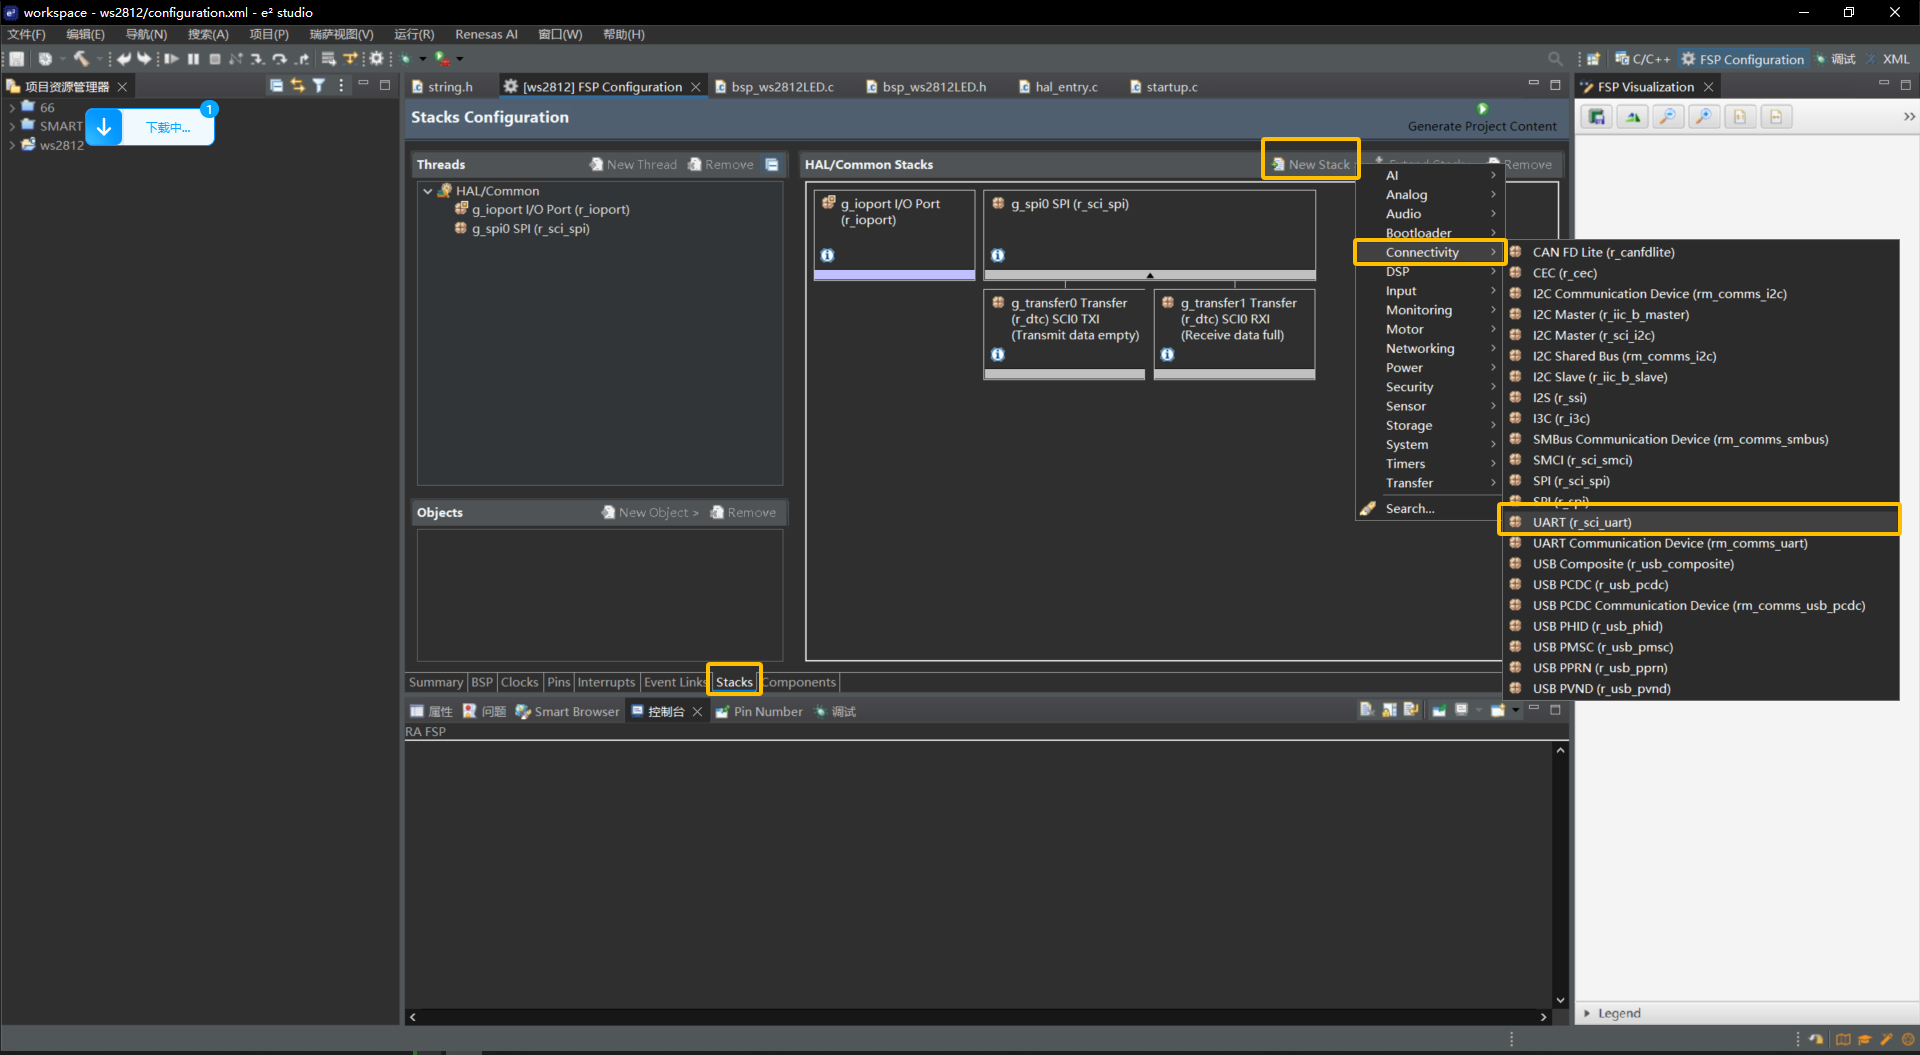Open the Connectivity submenu
The width and height of the screenshot is (1920, 1055).
(1430, 252)
